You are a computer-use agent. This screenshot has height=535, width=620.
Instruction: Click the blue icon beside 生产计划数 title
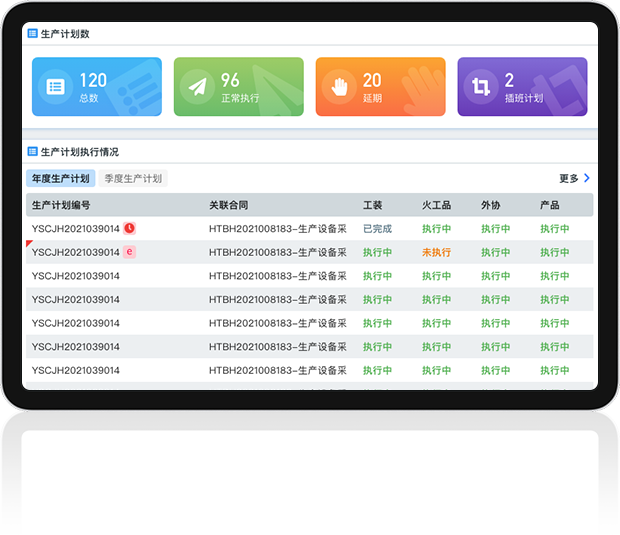pos(33,33)
